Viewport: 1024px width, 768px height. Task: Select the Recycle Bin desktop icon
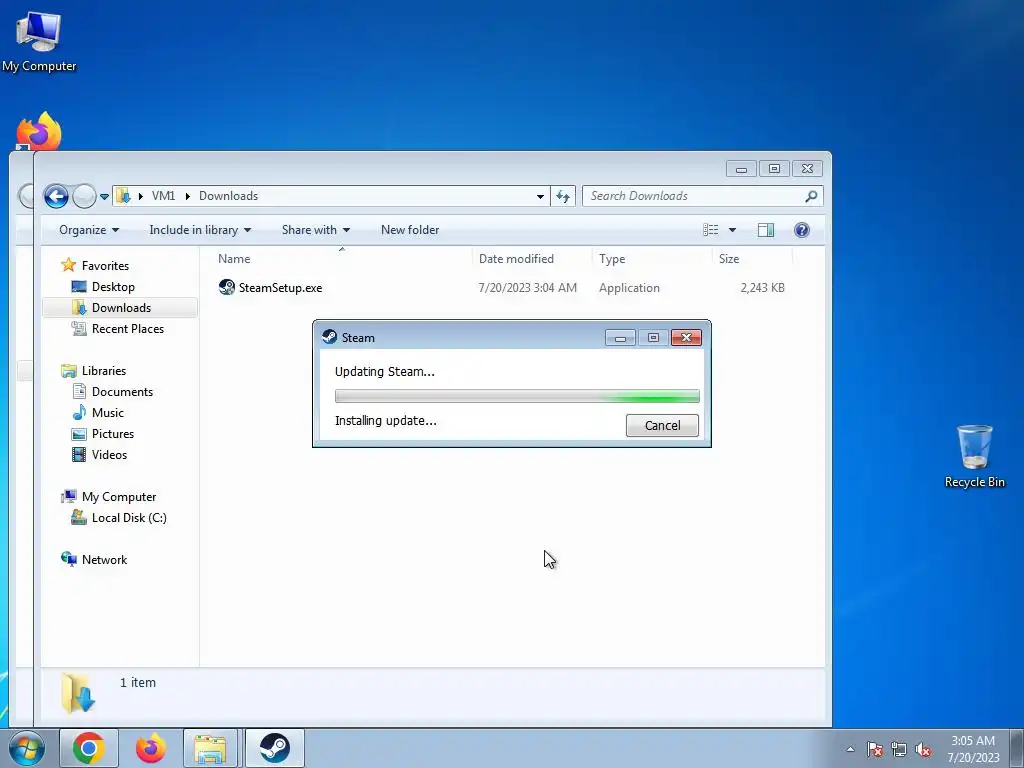pyautogui.click(x=974, y=456)
